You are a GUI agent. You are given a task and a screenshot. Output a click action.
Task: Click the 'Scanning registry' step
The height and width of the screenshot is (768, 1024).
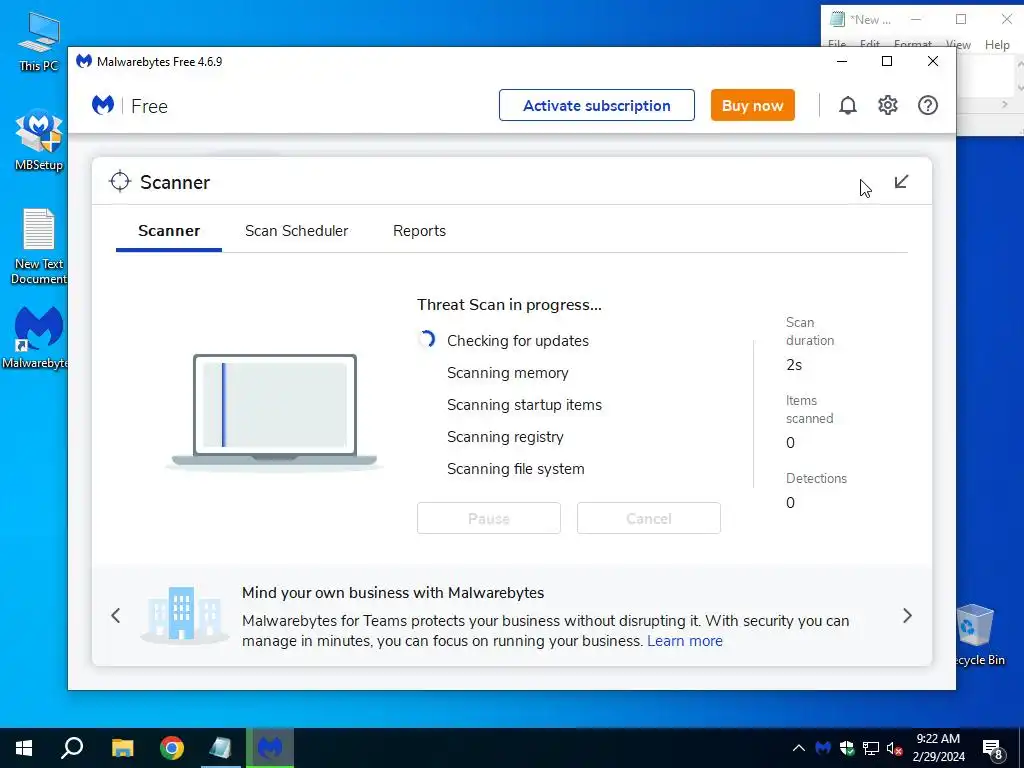click(x=505, y=437)
